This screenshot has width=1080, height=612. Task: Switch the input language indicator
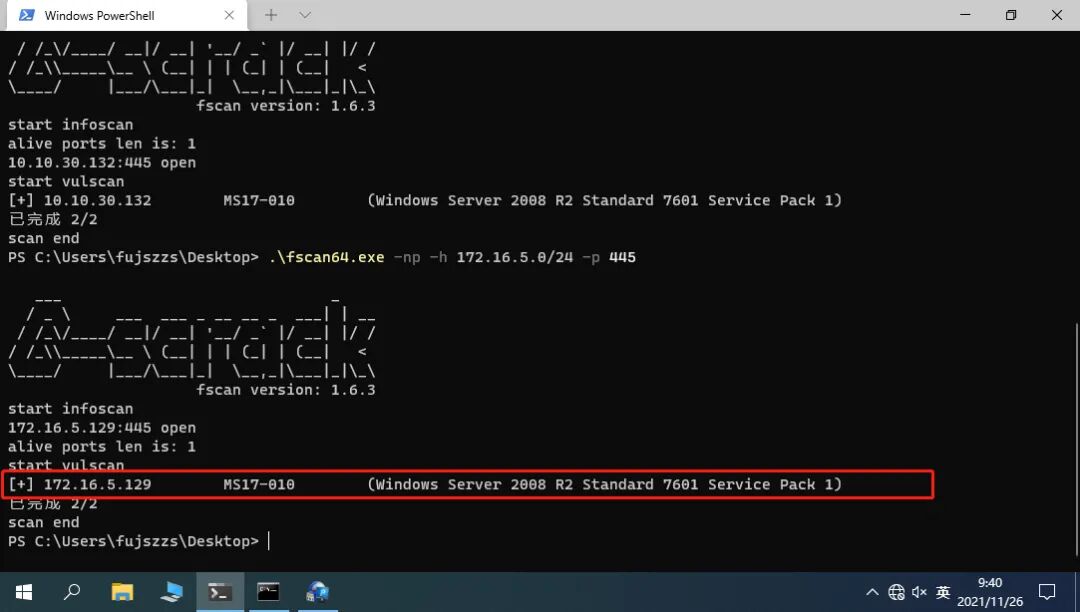tap(943, 592)
